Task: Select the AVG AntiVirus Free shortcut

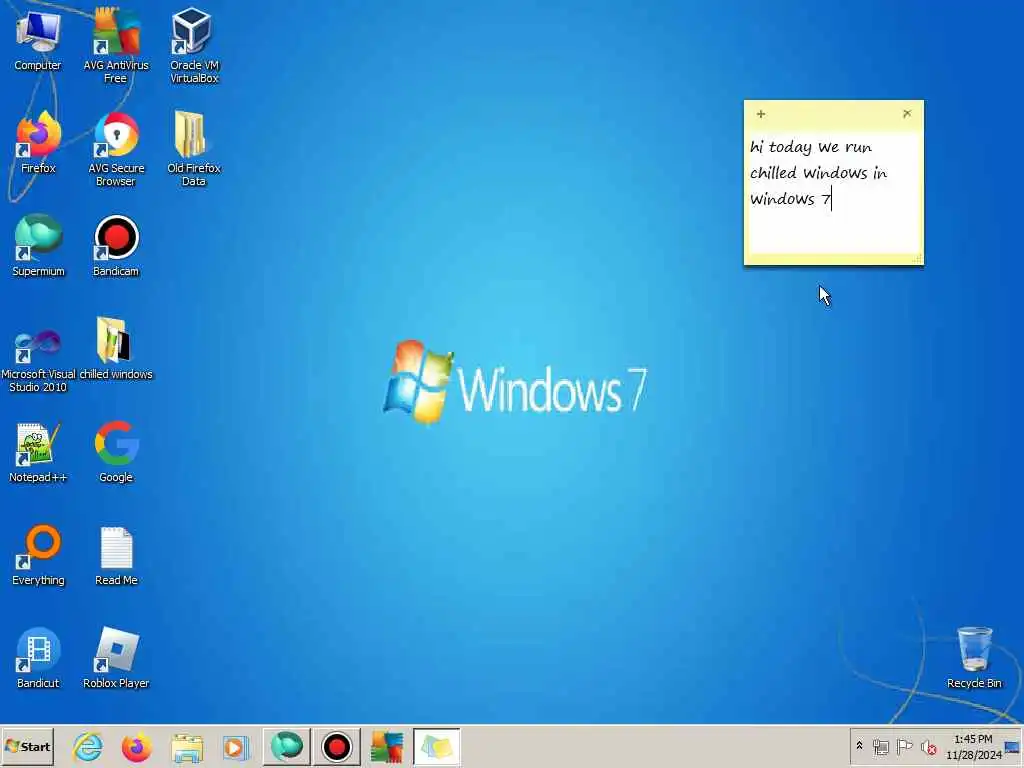Action: tap(116, 46)
